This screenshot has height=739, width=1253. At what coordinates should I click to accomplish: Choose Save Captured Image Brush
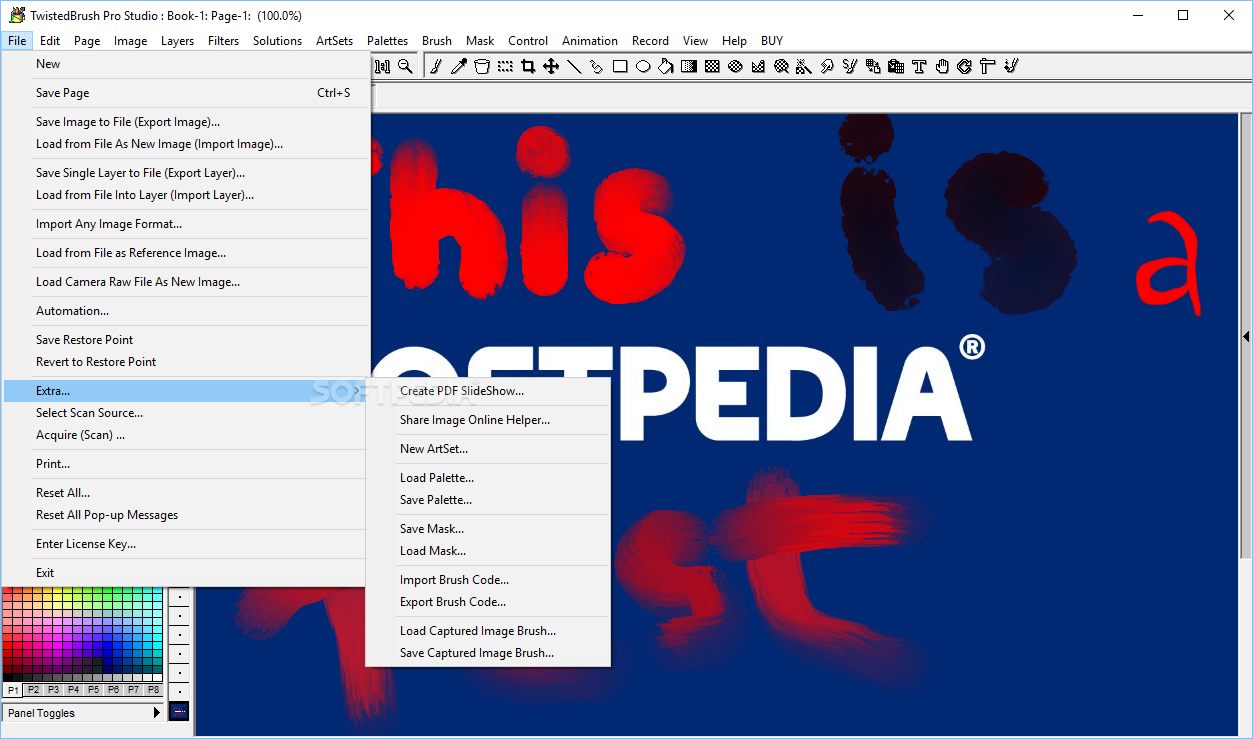[x=488, y=653]
